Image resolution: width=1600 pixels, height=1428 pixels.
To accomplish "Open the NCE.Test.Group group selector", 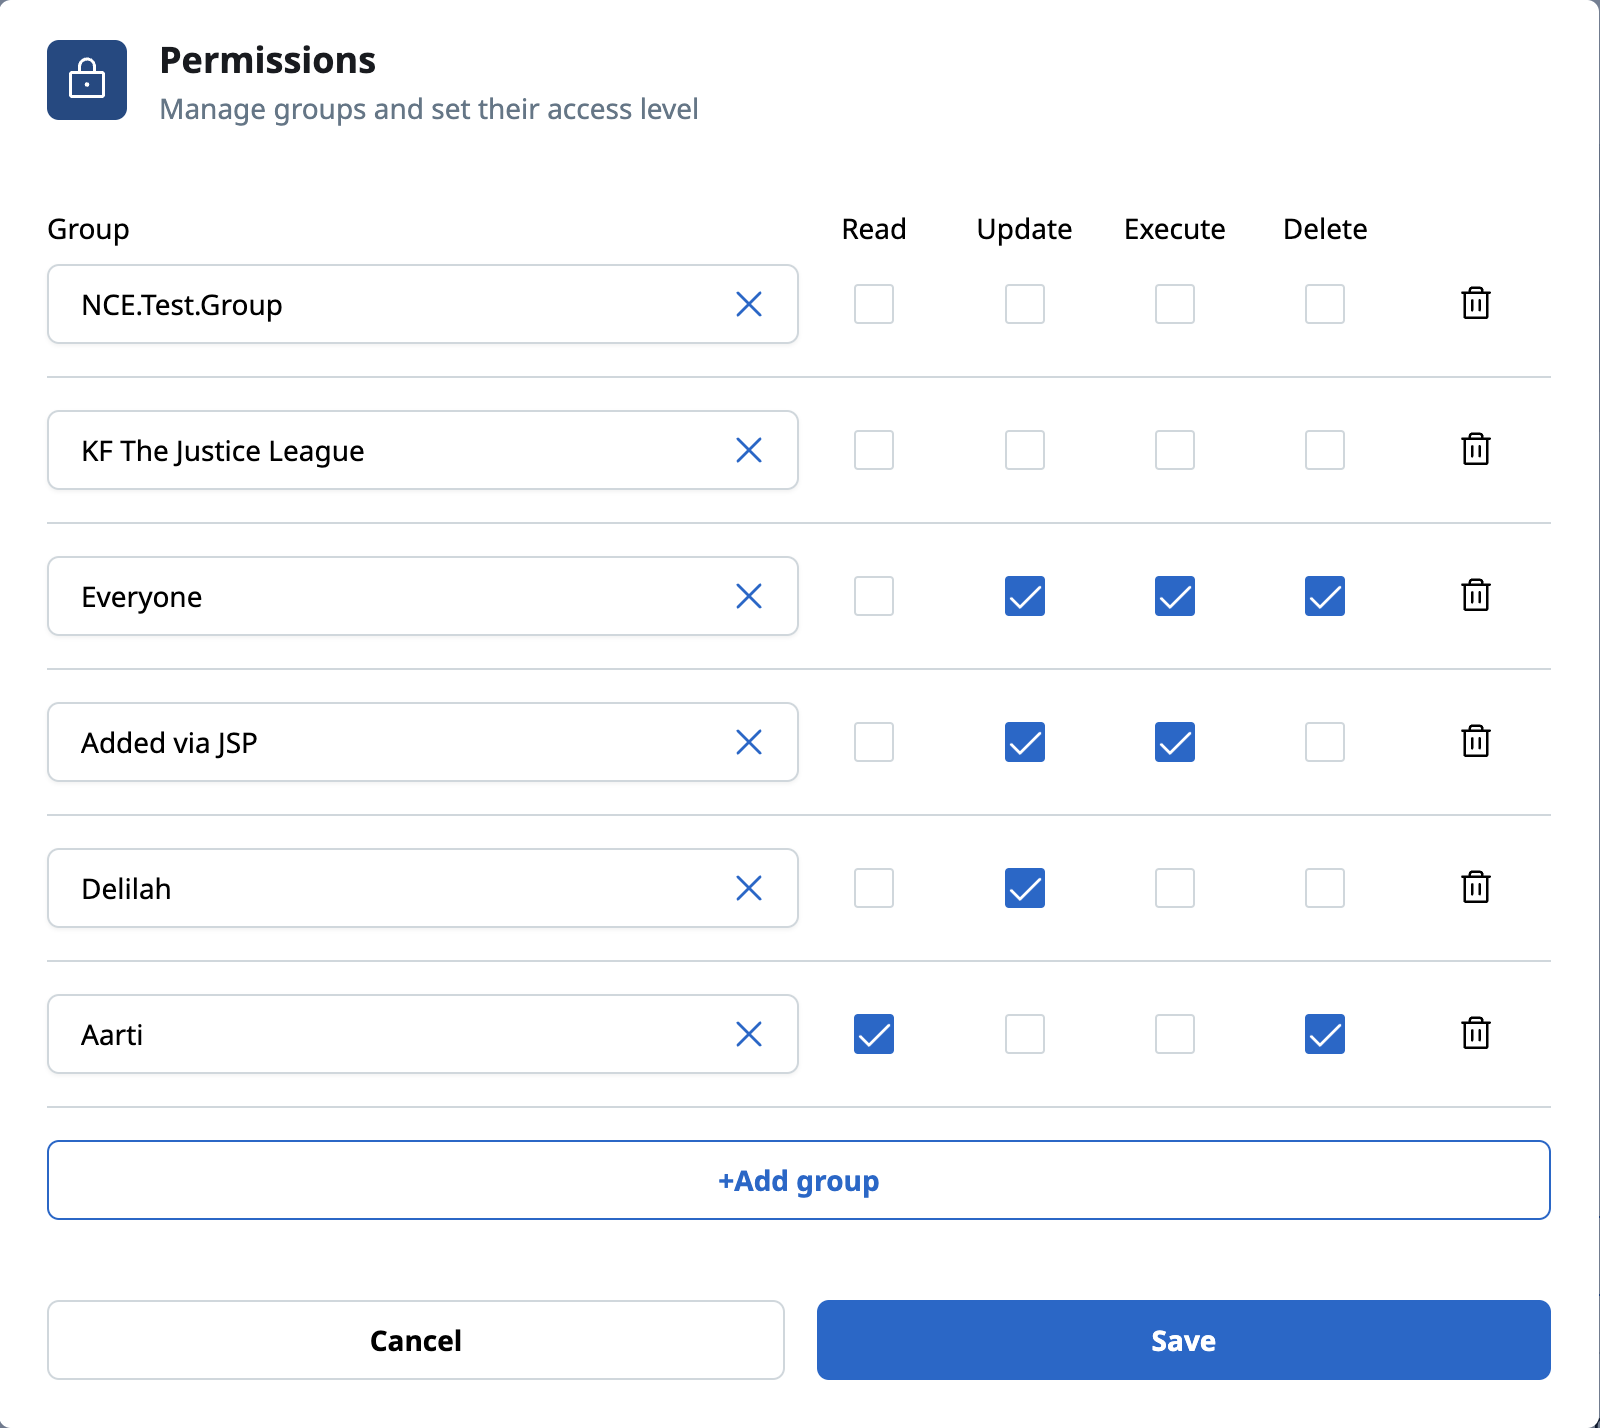I will pyautogui.click(x=423, y=304).
